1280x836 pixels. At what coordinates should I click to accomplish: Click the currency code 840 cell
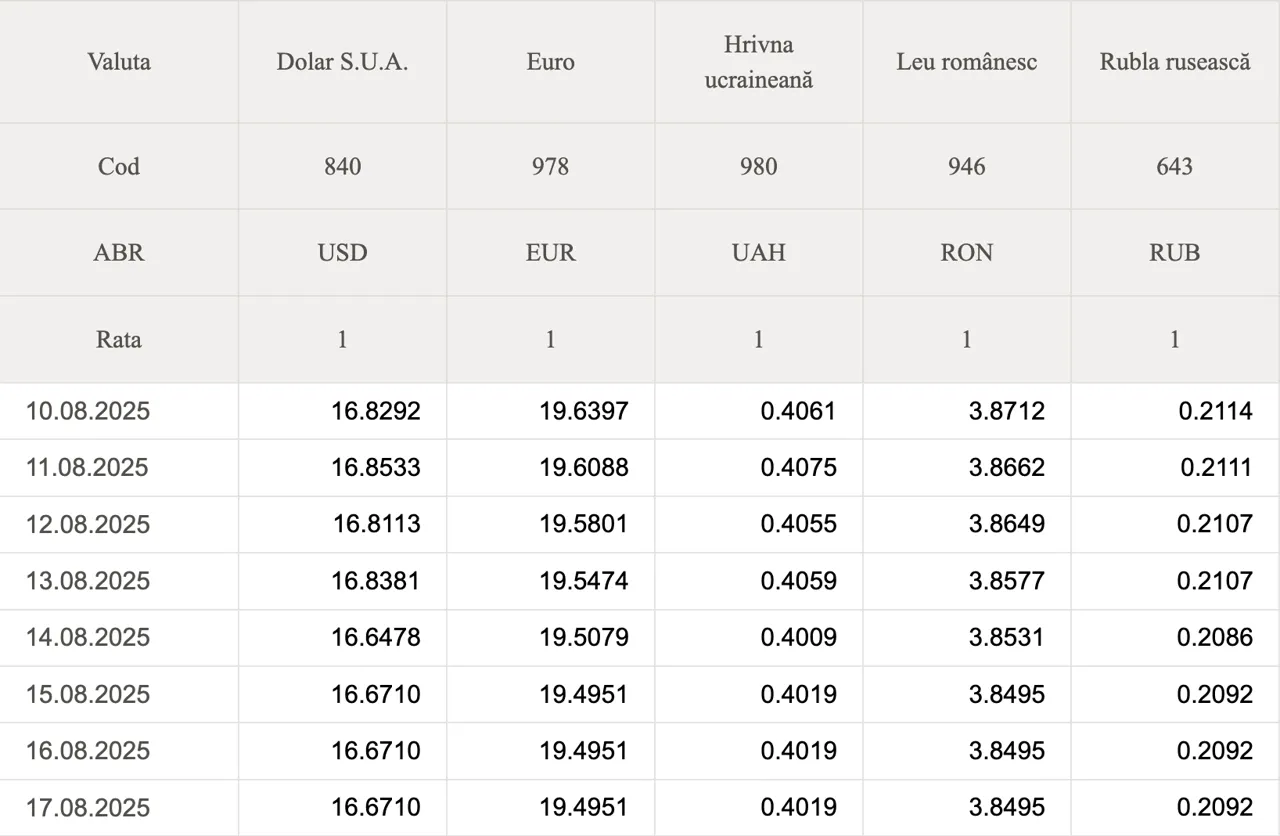342,166
